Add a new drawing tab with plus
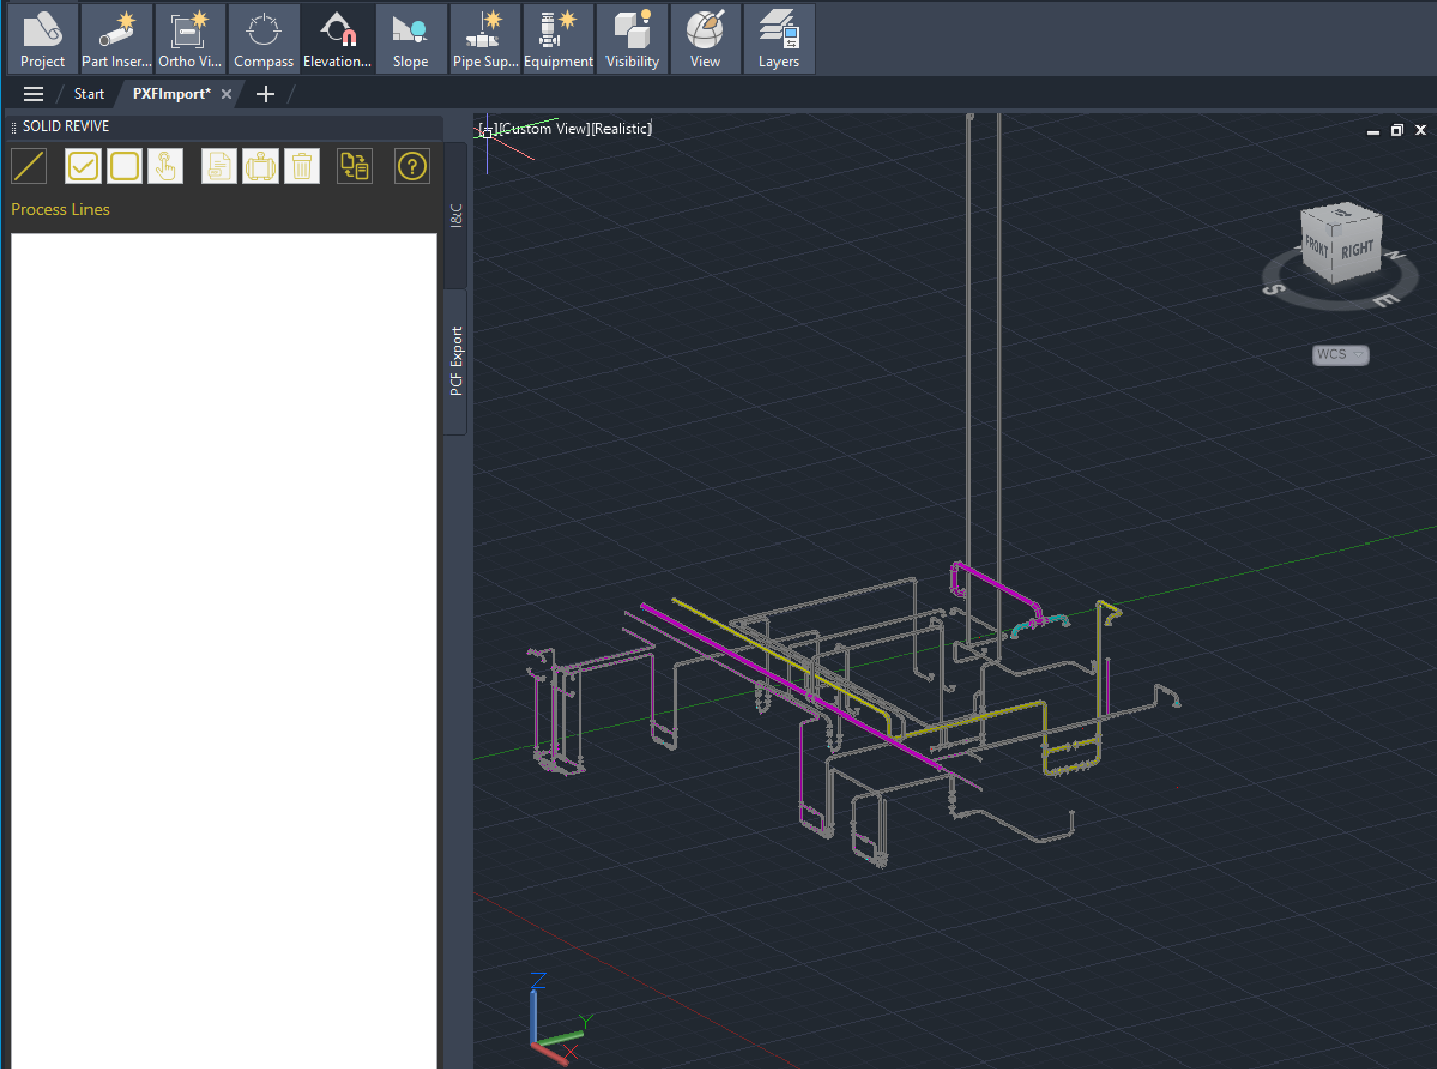 click(x=265, y=94)
